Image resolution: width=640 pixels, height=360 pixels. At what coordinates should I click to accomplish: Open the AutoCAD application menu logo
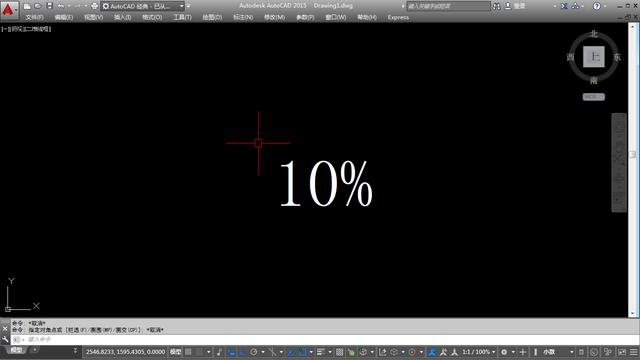[9, 10]
